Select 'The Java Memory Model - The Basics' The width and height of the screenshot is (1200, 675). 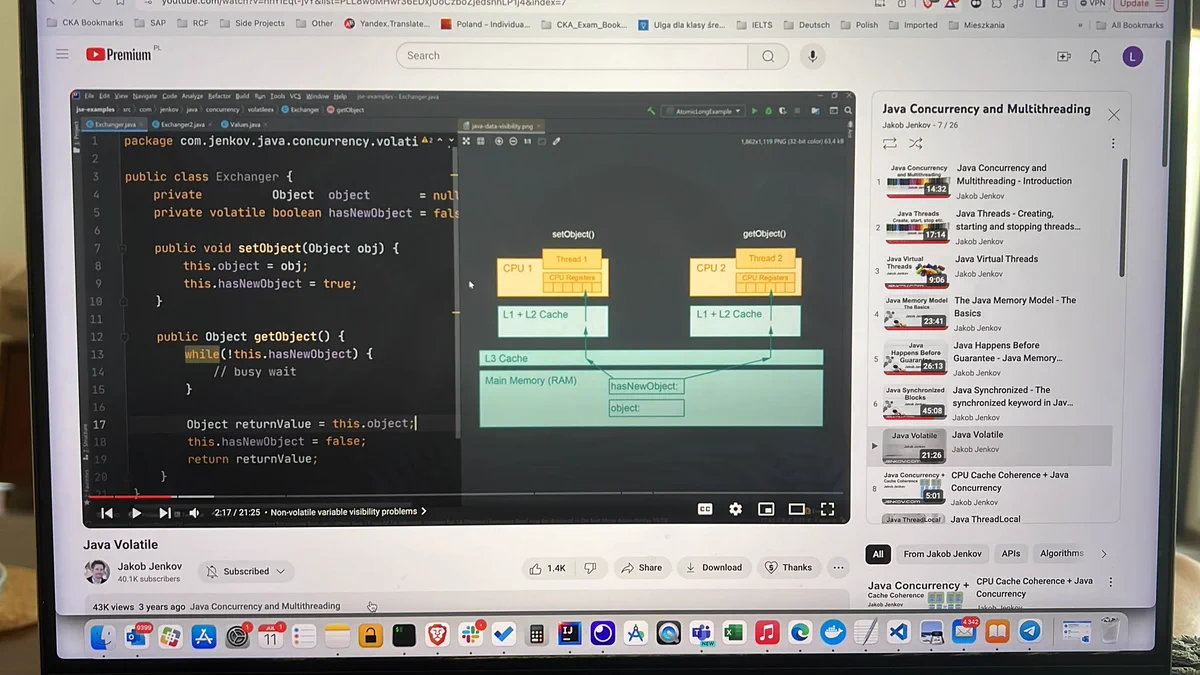pyautogui.click(x=995, y=313)
